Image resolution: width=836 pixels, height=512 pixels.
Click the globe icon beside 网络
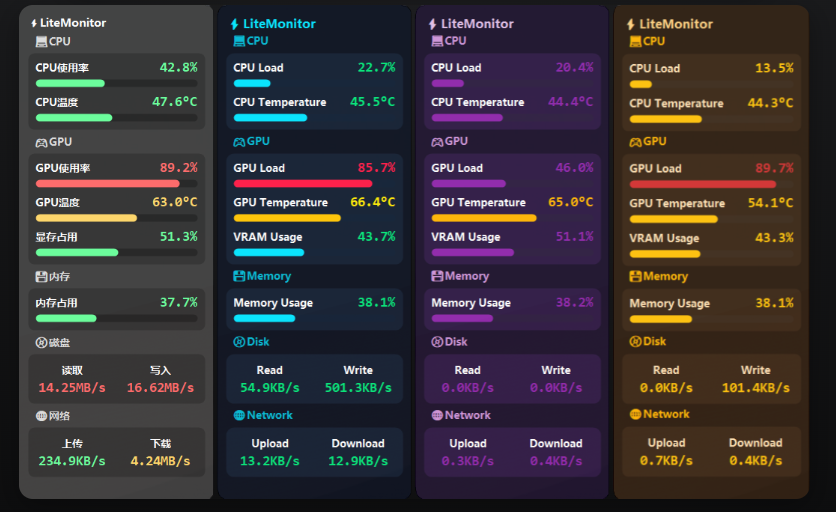tap(41, 416)
